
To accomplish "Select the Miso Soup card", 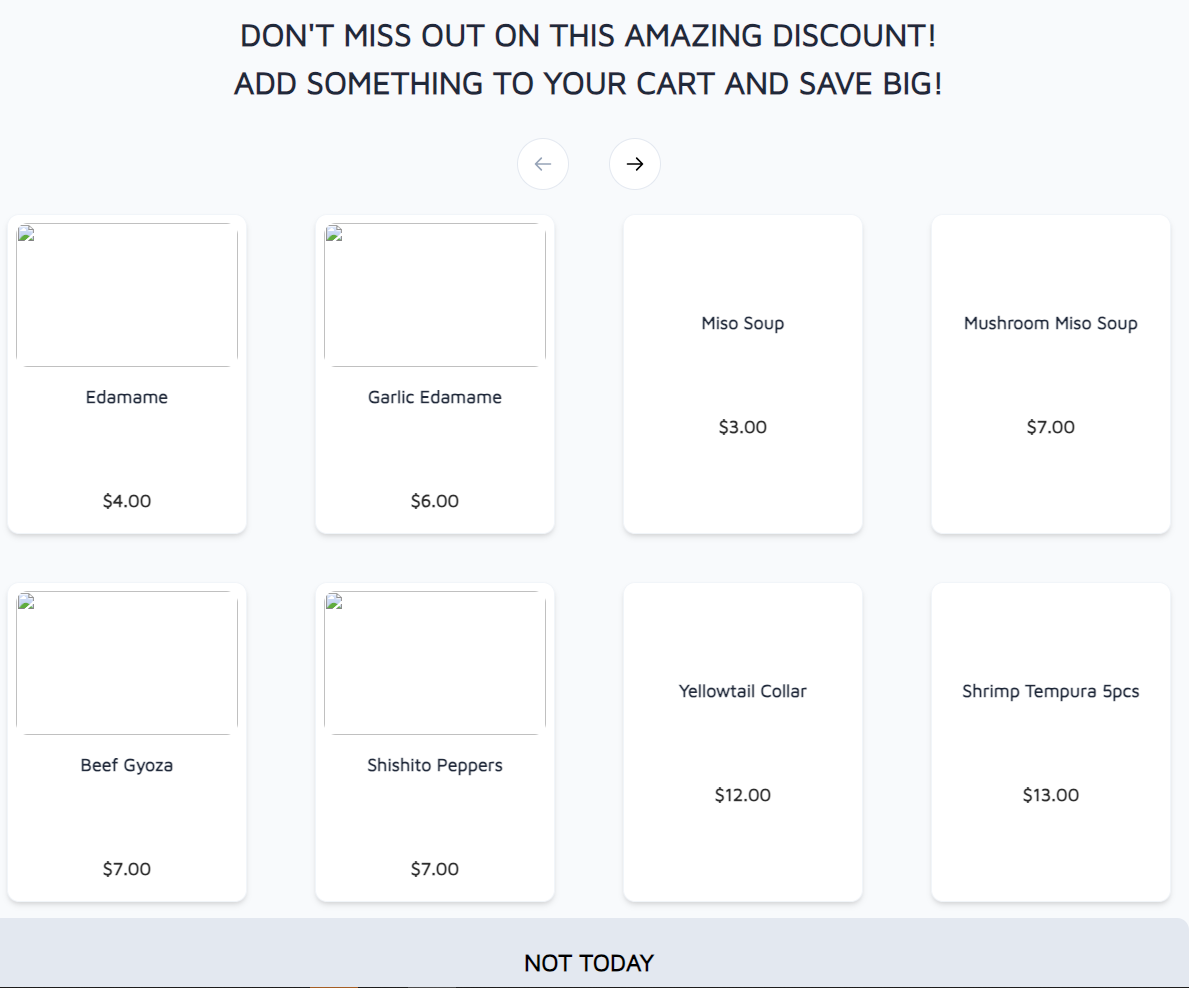I will pos(742,374).
